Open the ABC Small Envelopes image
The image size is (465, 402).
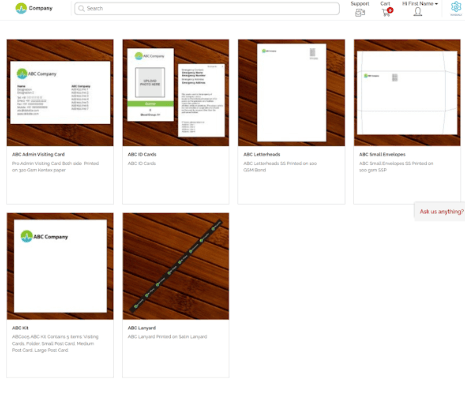407,93
